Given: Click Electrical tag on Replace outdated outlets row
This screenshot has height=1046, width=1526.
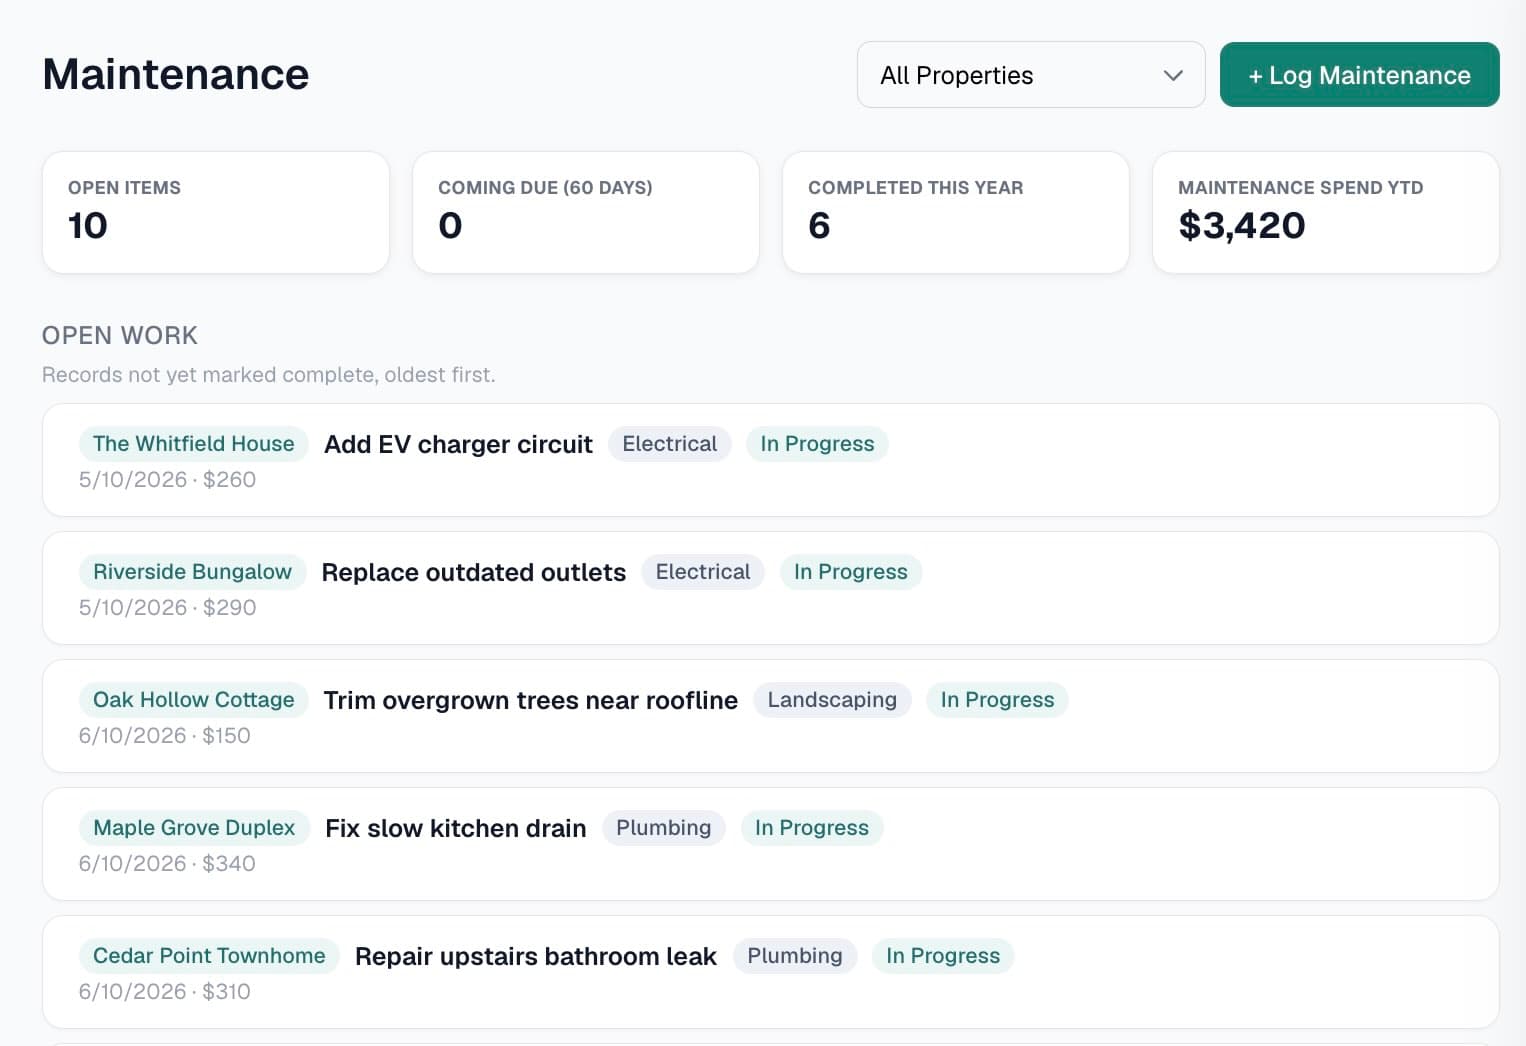Looking at the screenshot, I should tap(703, 572).
